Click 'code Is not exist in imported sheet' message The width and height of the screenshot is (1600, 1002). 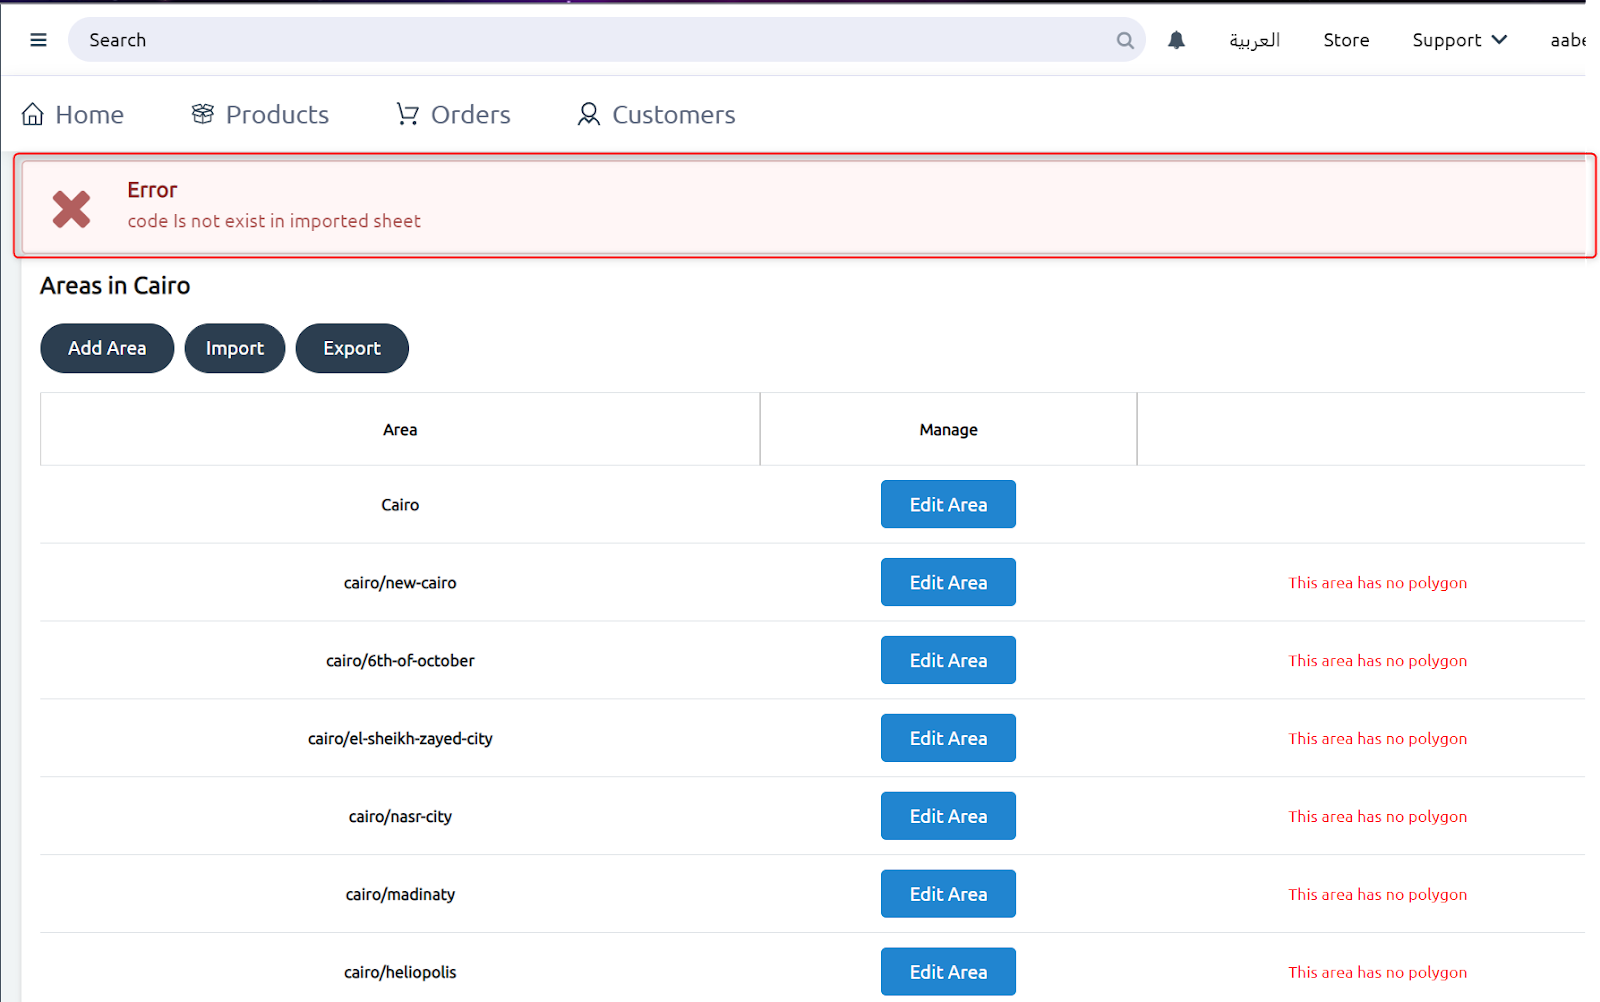click(x=274, y=221)
